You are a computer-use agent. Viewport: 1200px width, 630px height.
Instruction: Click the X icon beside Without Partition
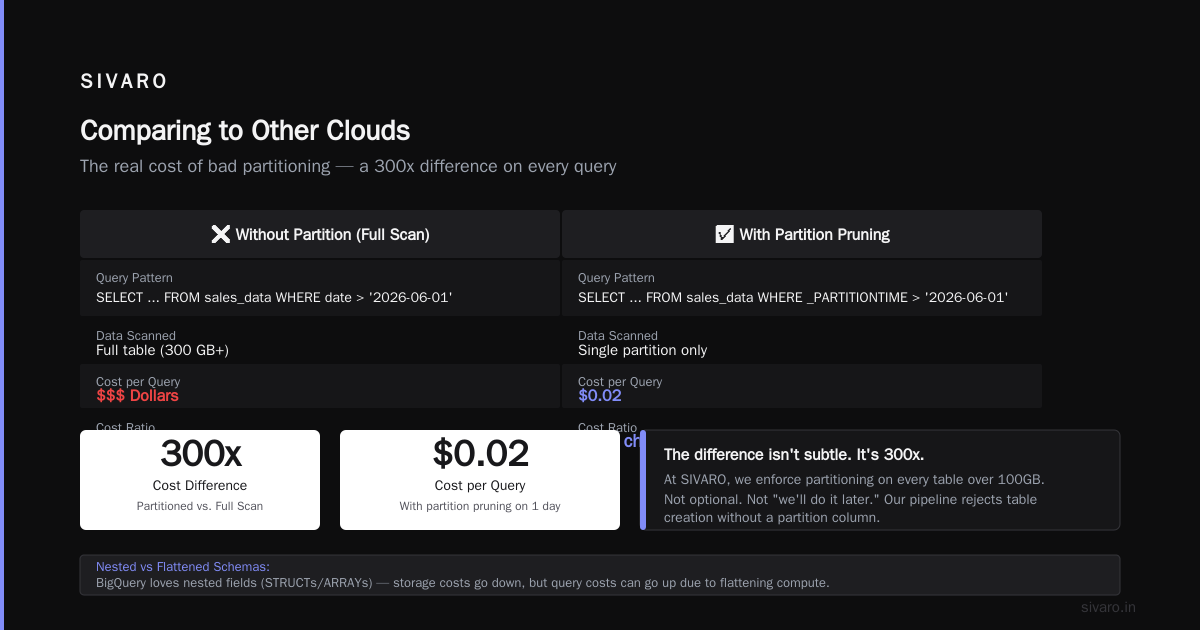(x=221, y=234)
